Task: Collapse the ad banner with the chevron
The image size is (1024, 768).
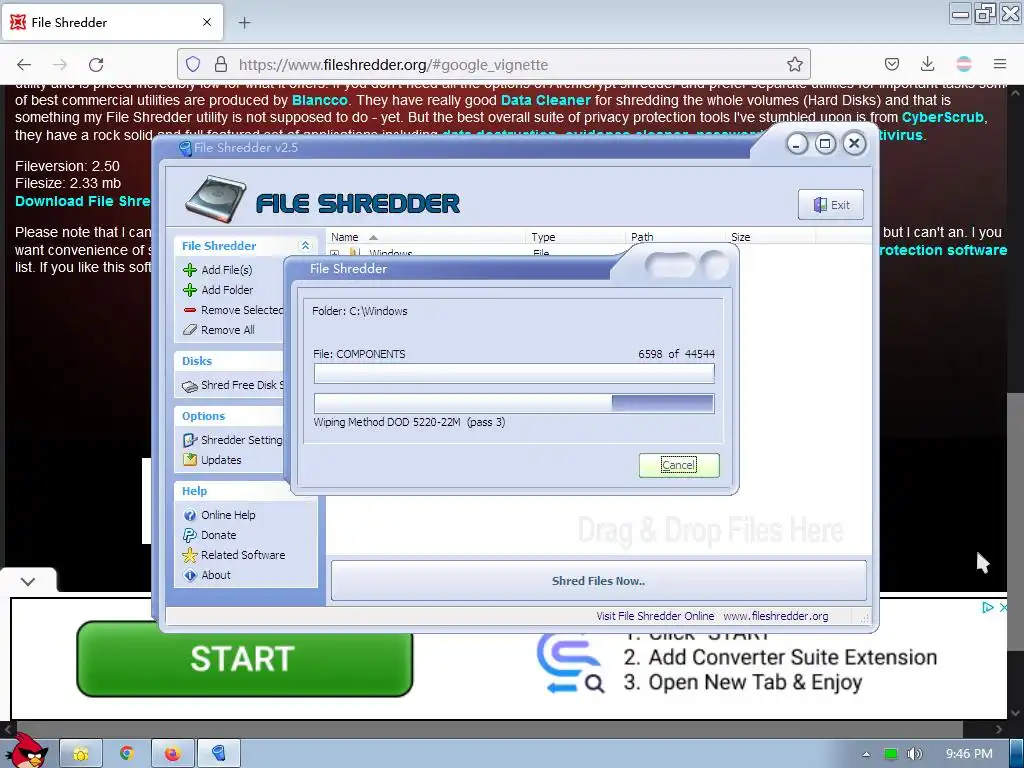Action: click(28, 581)
